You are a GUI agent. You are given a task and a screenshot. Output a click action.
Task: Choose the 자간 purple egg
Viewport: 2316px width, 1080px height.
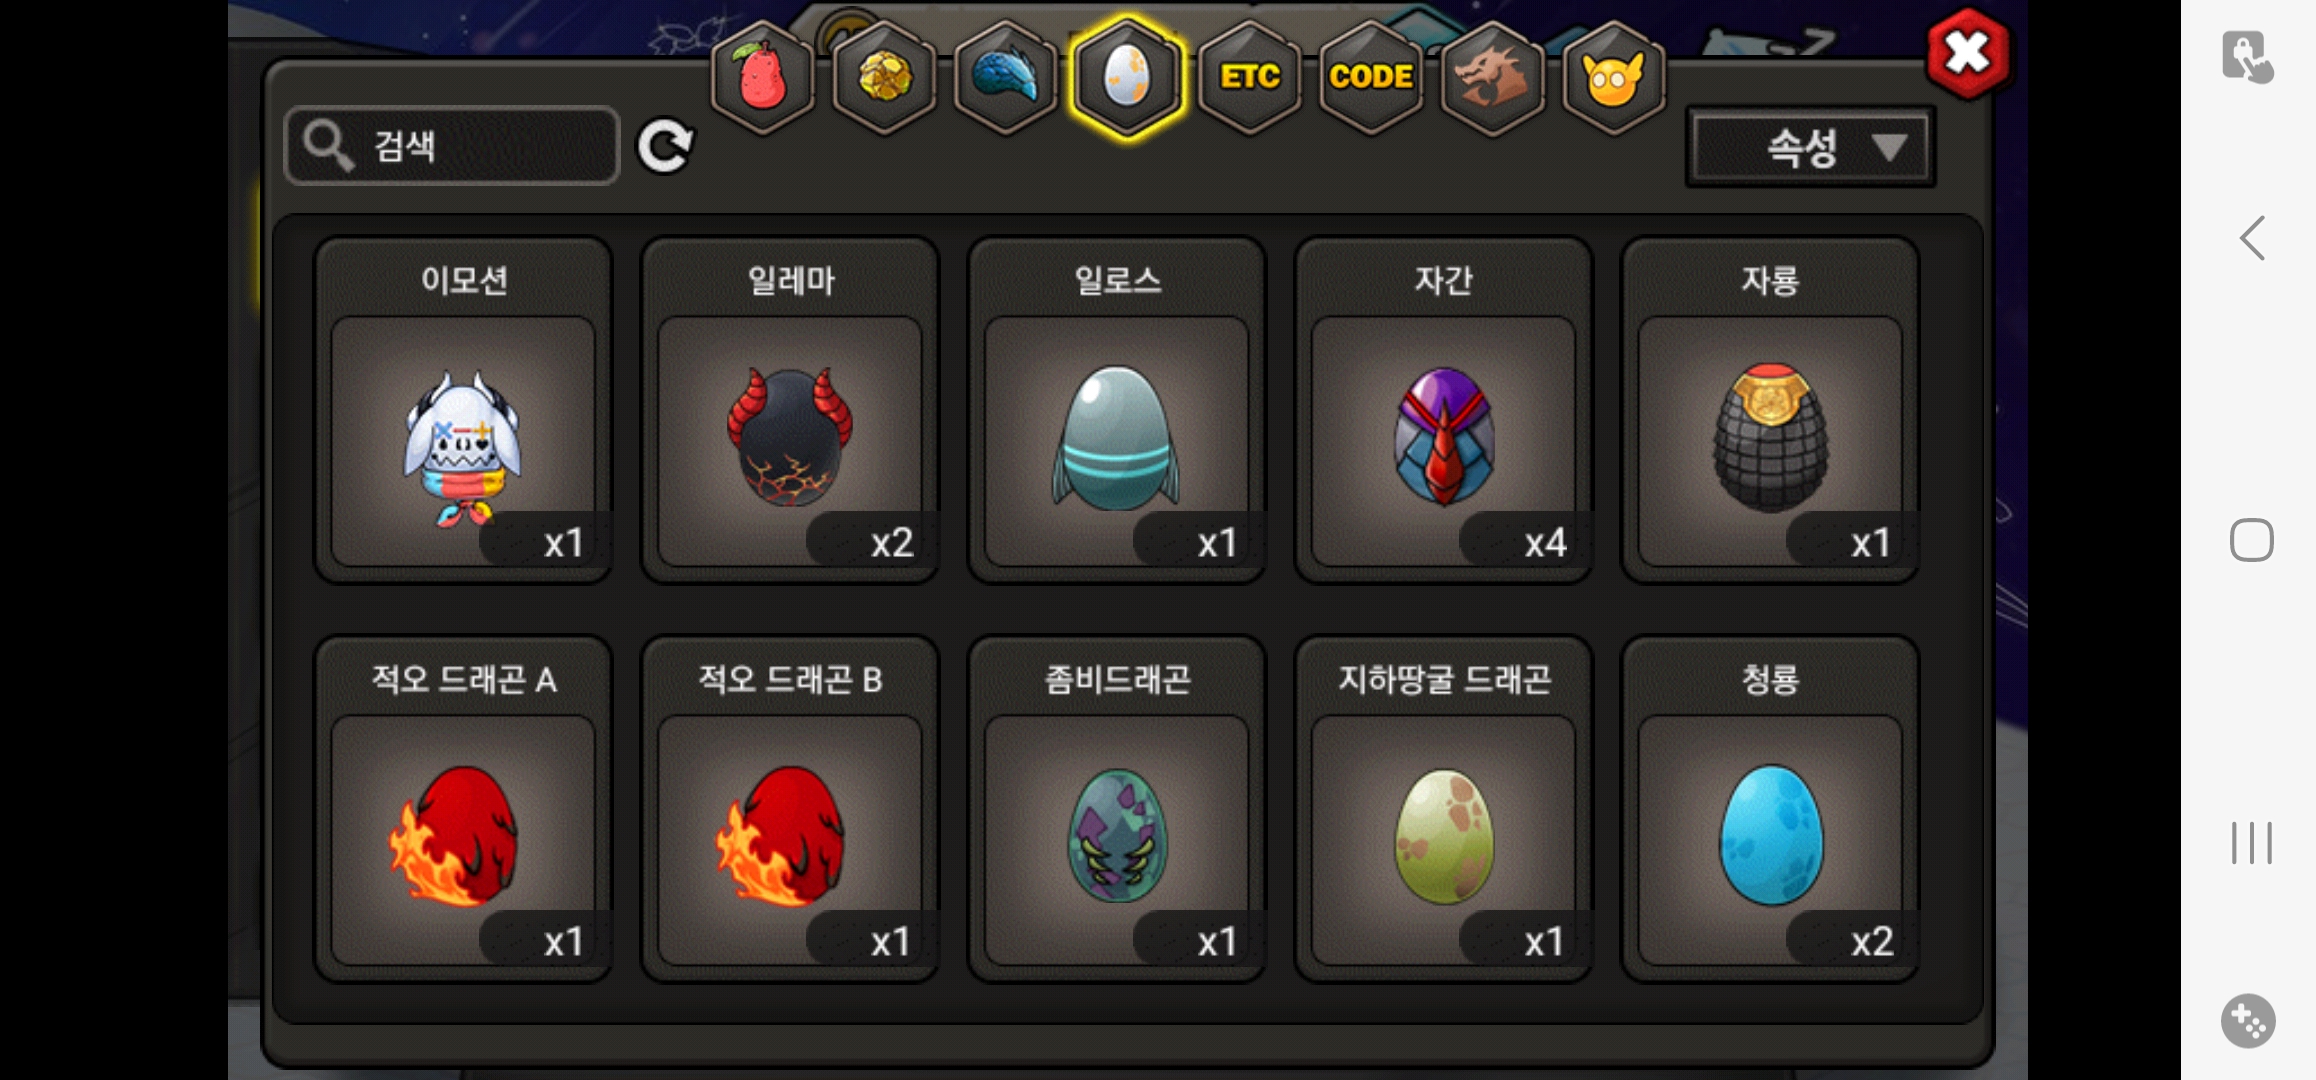pyautogui.click(x=1443, y=410)
